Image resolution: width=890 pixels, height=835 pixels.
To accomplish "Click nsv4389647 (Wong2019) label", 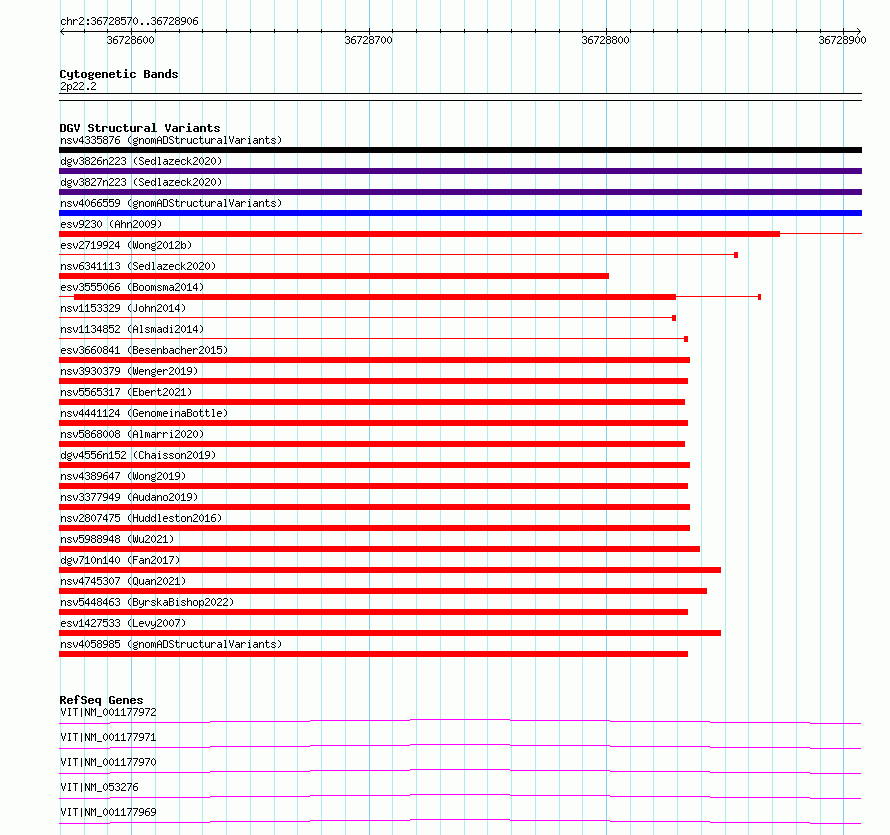I will click(123, 476).
